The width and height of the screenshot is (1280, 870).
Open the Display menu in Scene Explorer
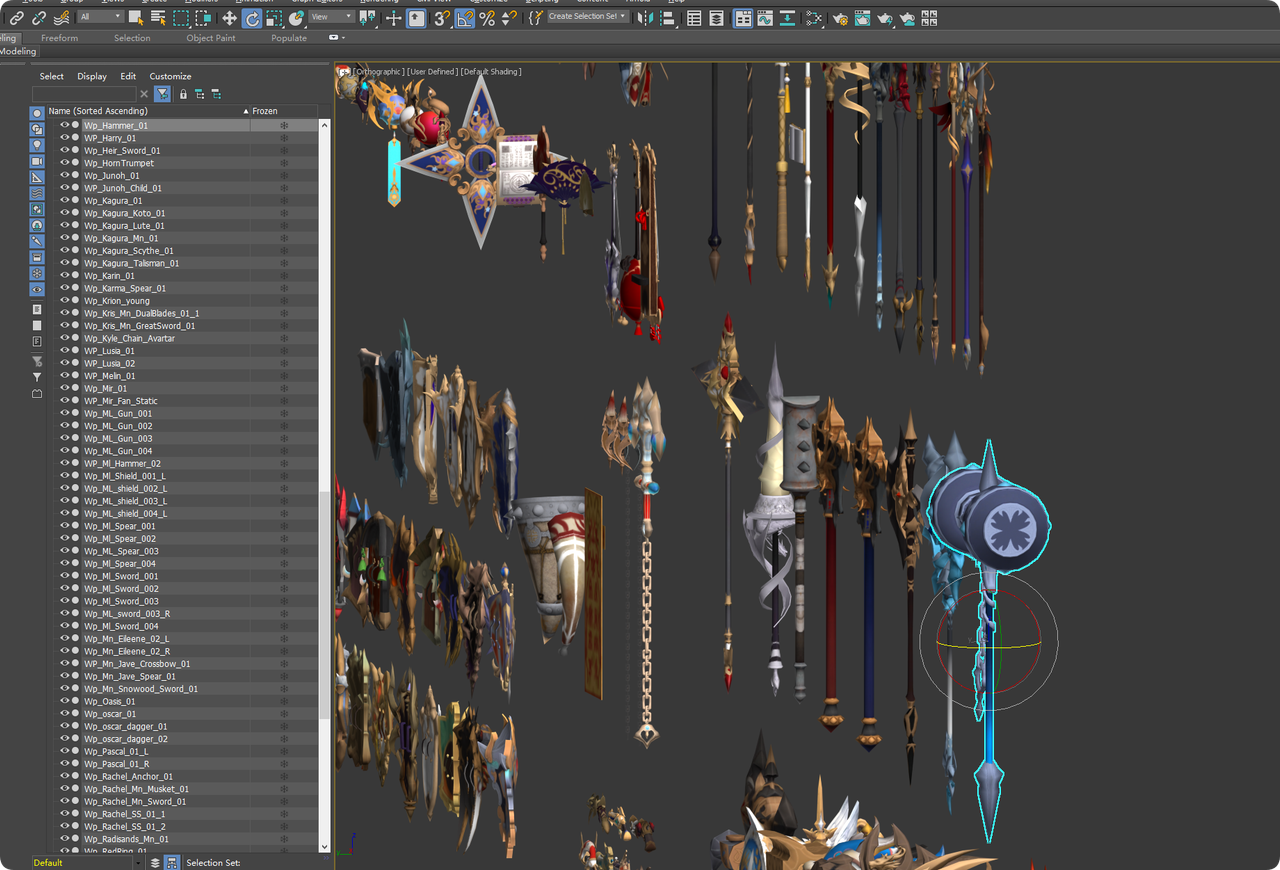(92, 76)
